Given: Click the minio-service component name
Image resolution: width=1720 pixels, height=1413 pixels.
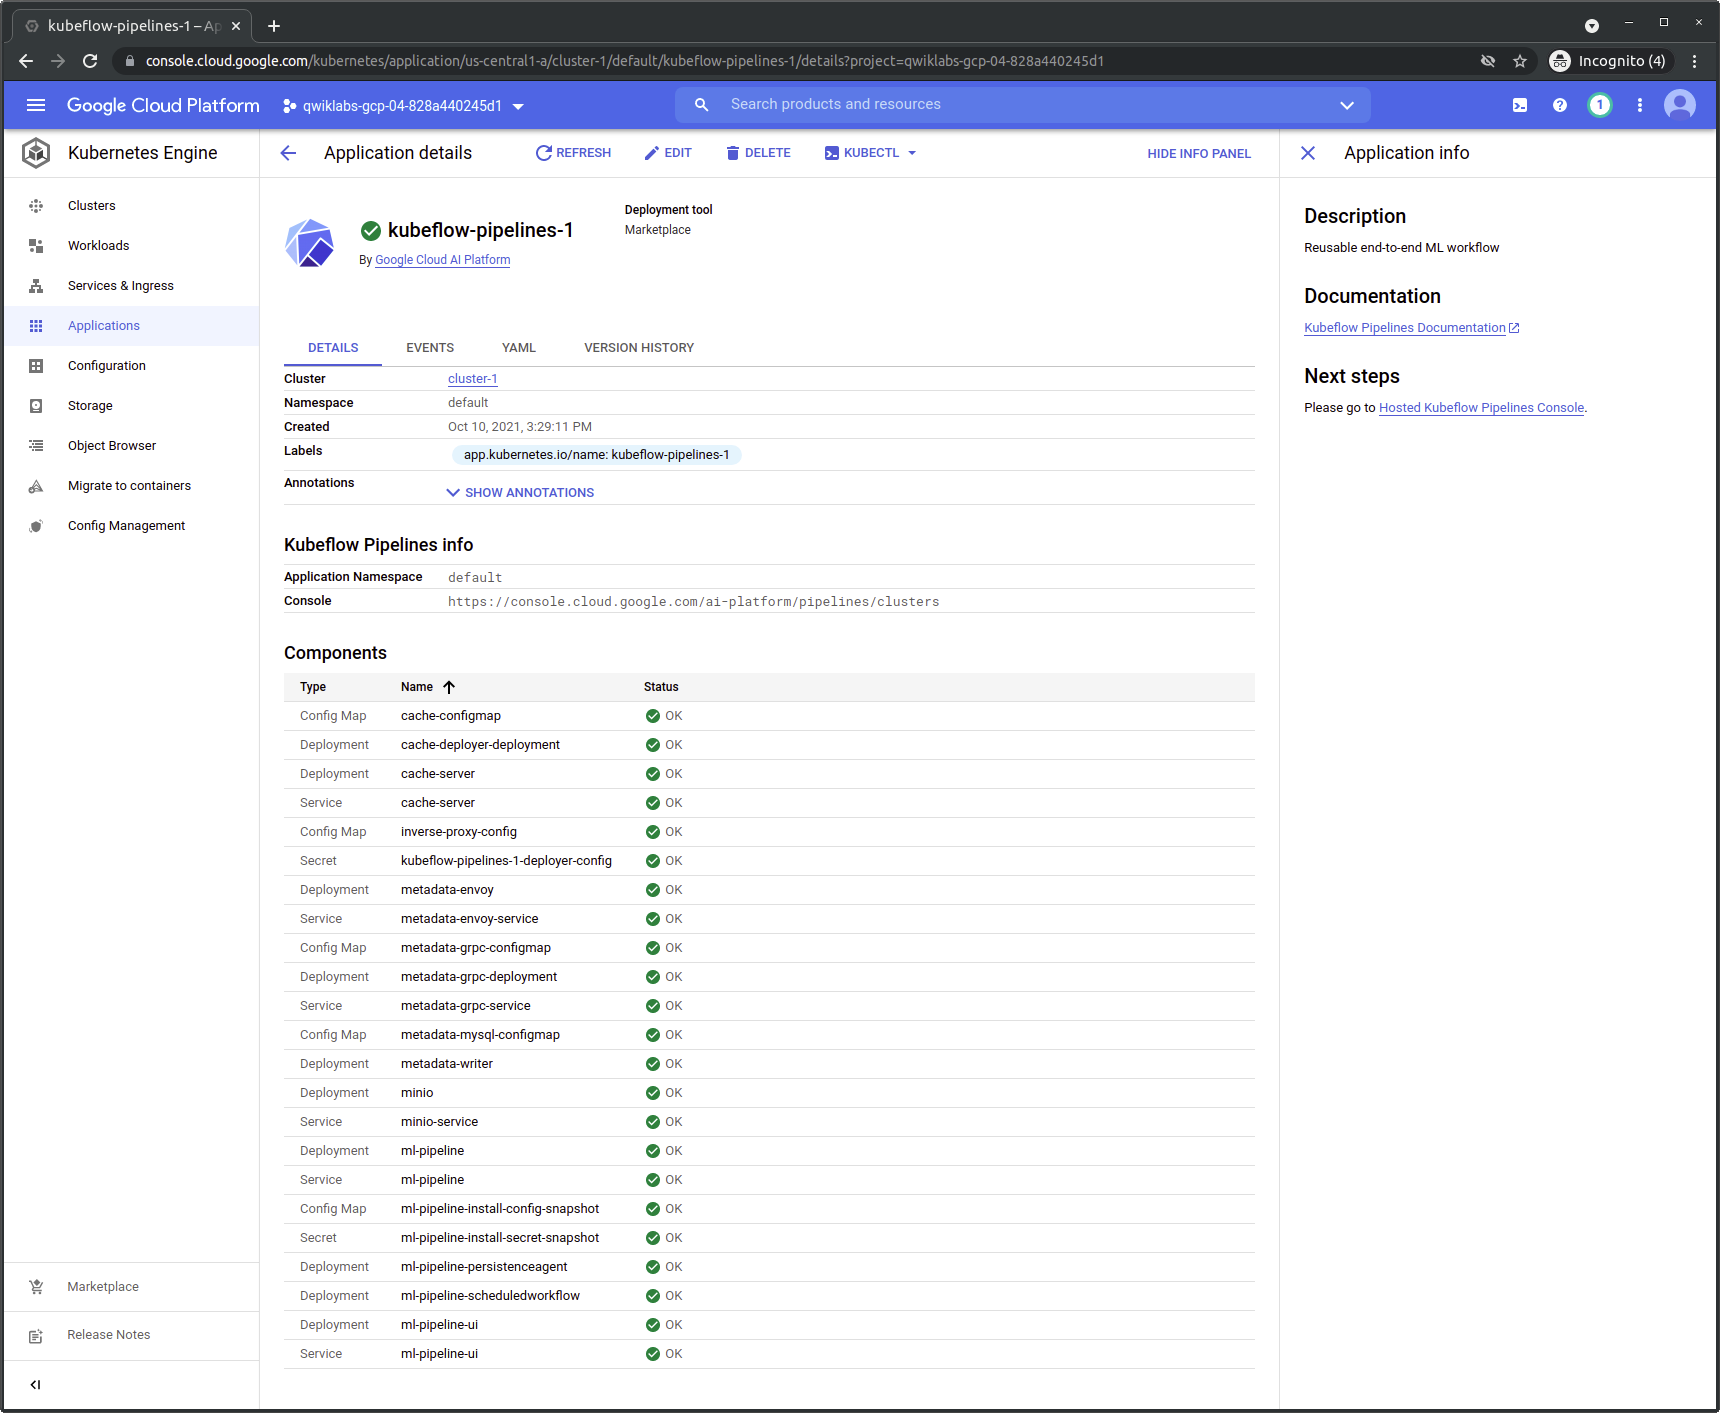Looking at the screenshot, I should 440,1122.
